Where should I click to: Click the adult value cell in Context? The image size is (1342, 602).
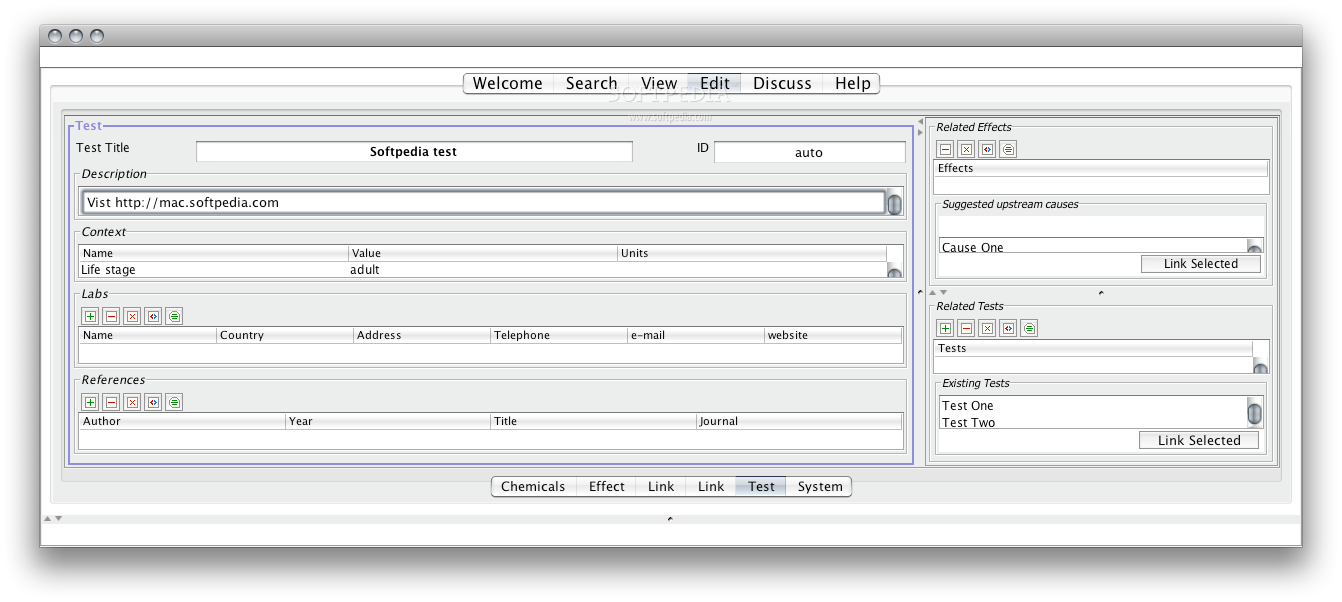(483, 270)
